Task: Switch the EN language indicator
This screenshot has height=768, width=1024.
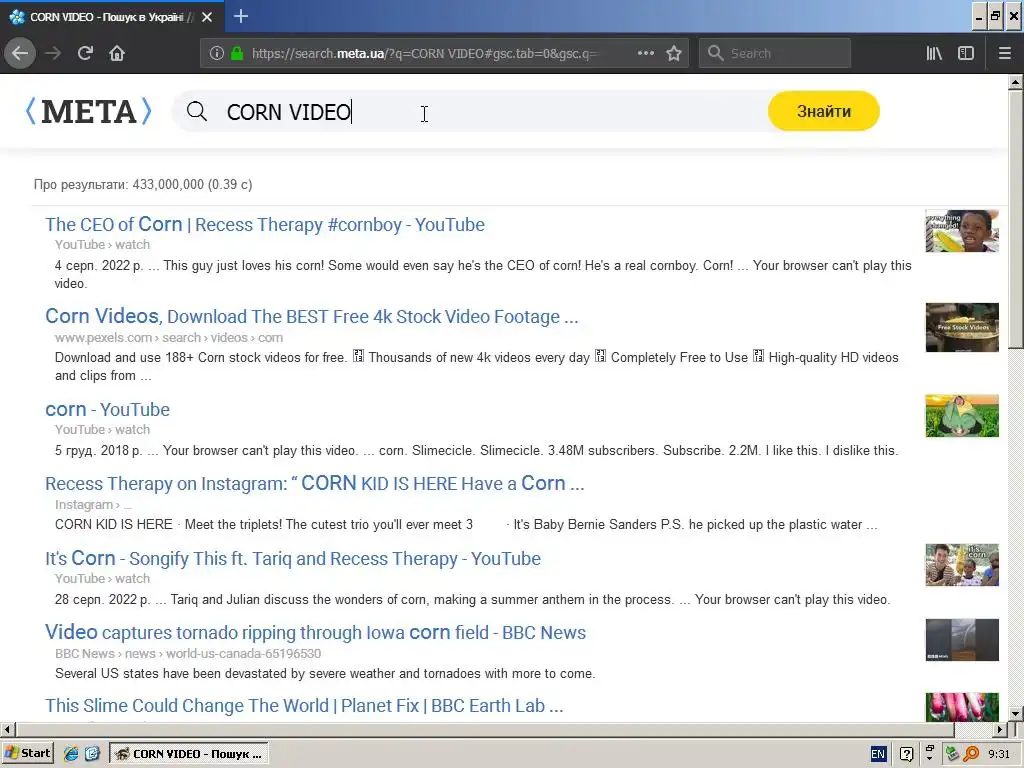Action: tap(878, 754)
